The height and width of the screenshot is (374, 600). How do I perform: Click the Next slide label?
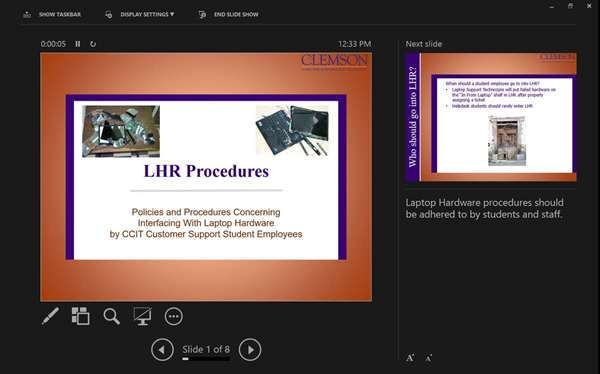(x=424, y=44)
